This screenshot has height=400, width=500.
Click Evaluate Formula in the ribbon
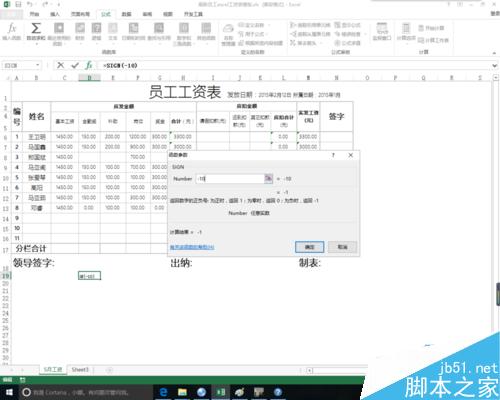[348, 43]
